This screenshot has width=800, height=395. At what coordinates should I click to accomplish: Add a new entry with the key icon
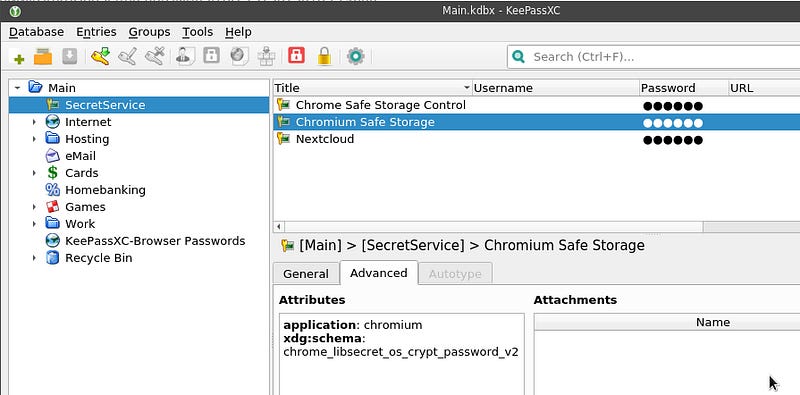tap(101, 56)
